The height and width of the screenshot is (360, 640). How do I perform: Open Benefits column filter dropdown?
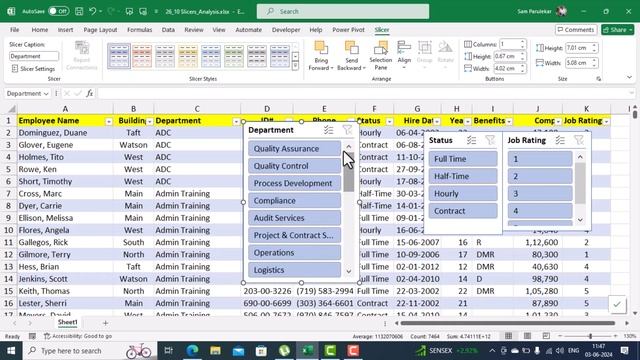[x=509, y=122]
